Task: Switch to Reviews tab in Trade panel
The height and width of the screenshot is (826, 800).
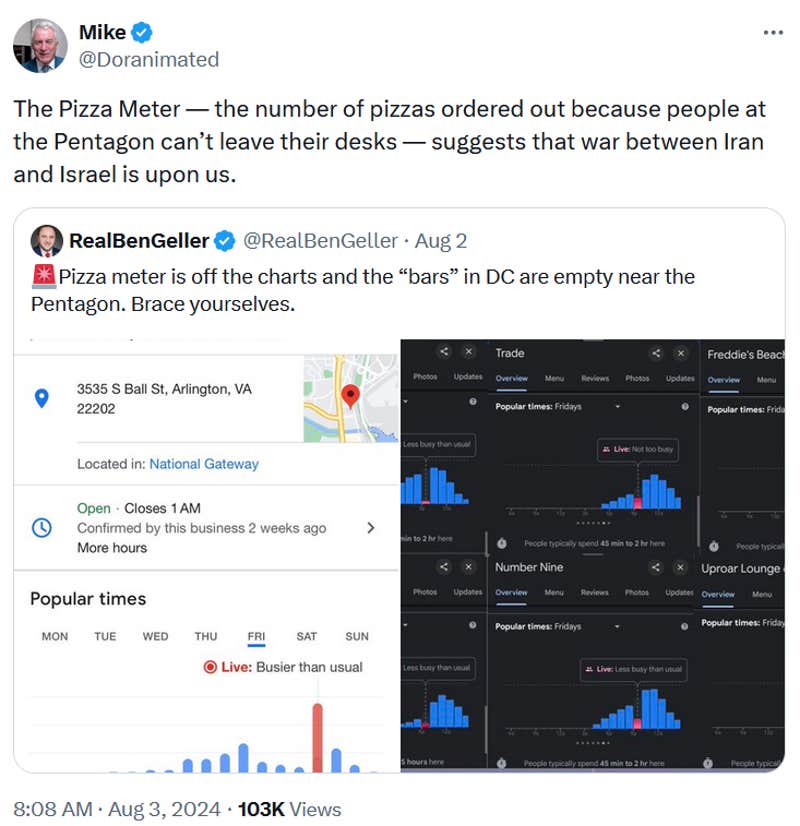Action: (595, 378)
